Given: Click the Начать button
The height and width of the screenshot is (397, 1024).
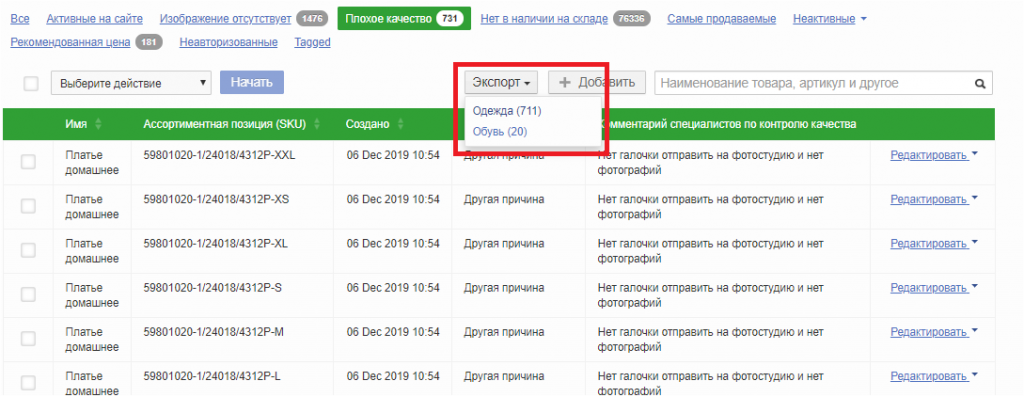Looking at the screenshot, I should pyautogui.click(x=252, y=83).
